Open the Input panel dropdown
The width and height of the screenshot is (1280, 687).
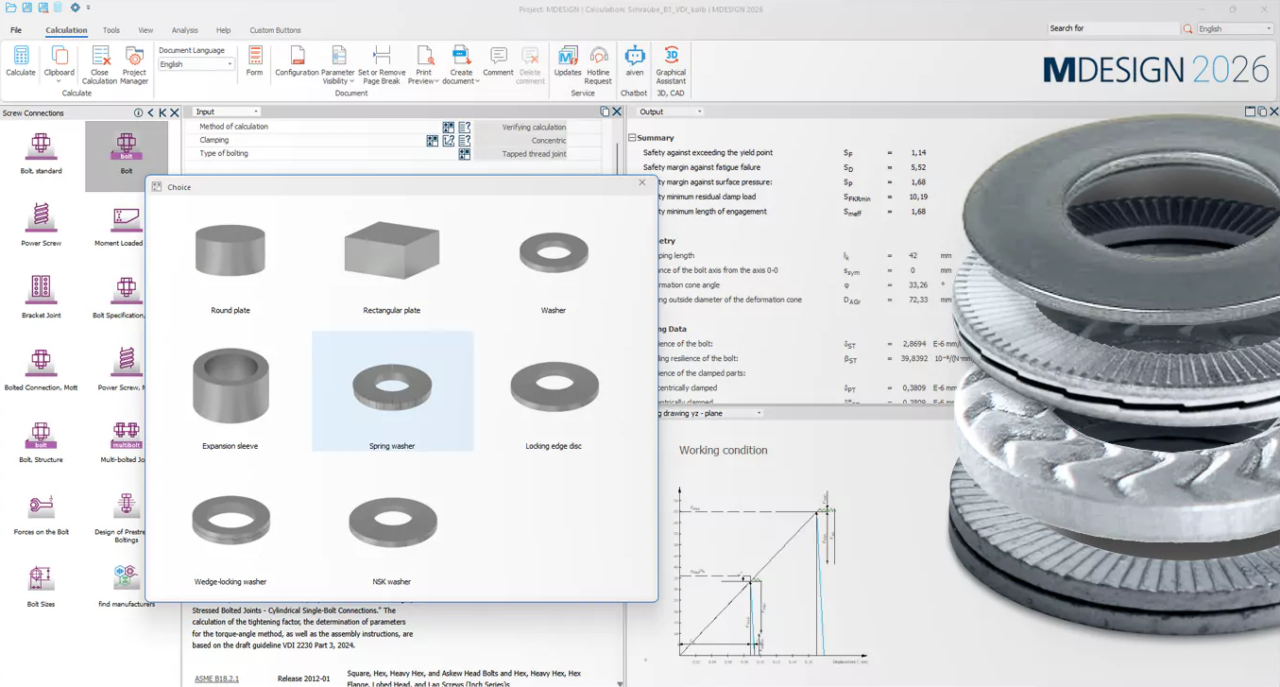226,112
